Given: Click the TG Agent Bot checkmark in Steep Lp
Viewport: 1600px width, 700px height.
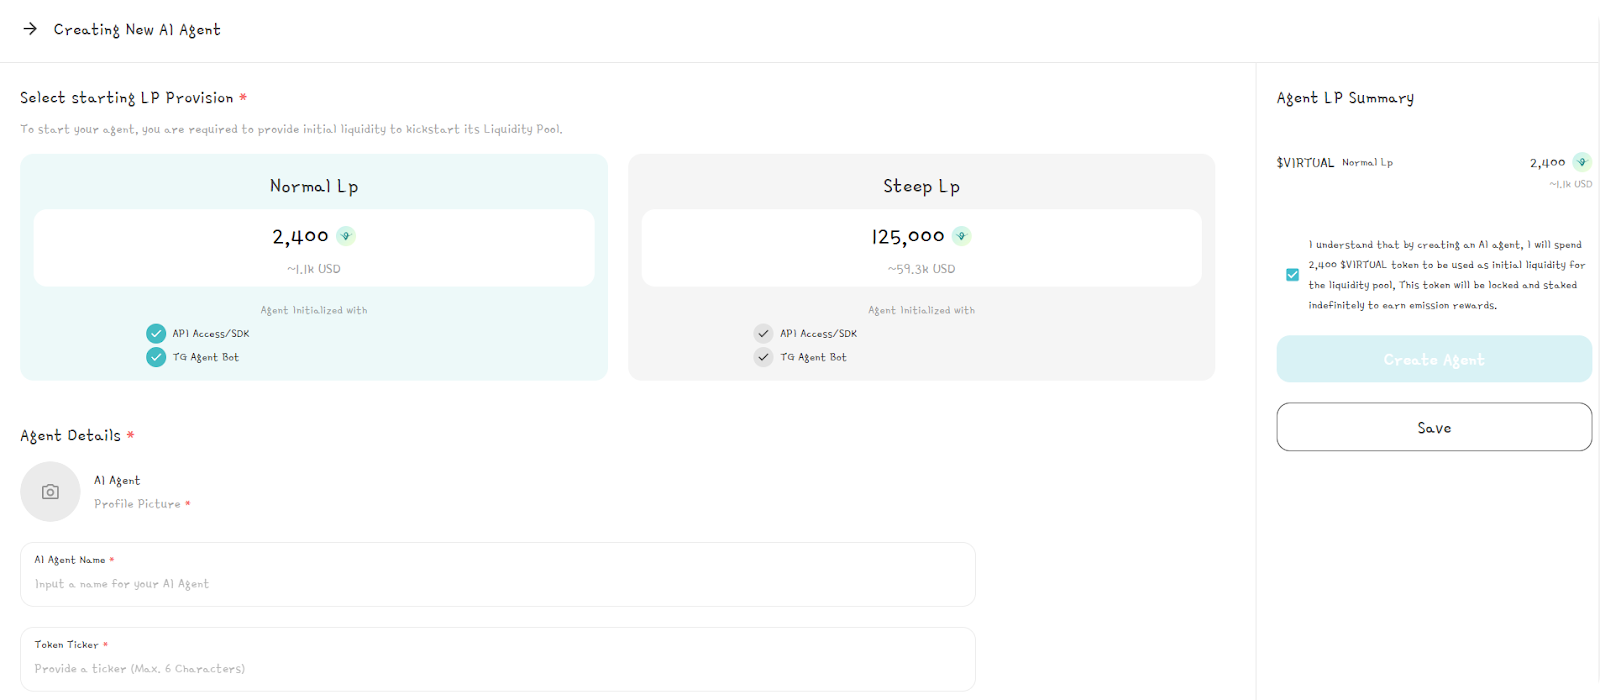Looking at the screenshot, I should (764, 357).
